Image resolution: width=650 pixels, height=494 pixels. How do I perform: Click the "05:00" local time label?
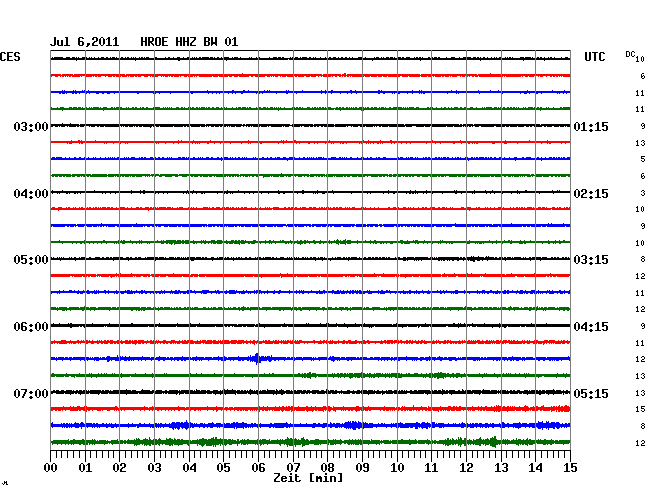click(31, 260)
